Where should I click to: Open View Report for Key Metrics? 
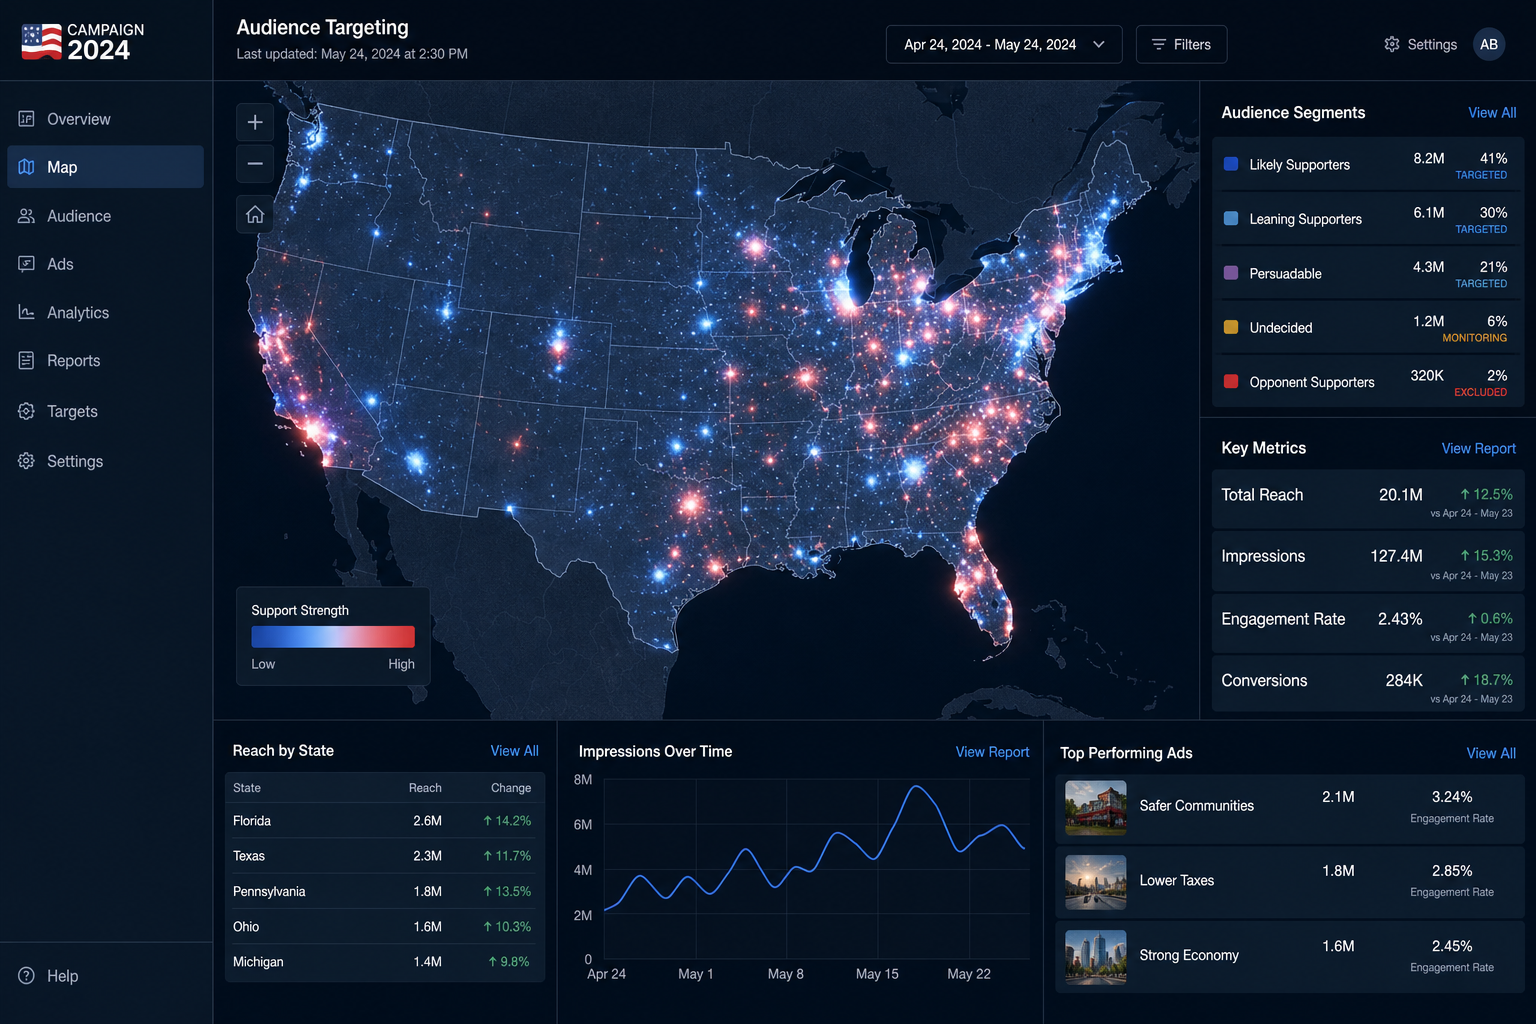point(1478,448)
